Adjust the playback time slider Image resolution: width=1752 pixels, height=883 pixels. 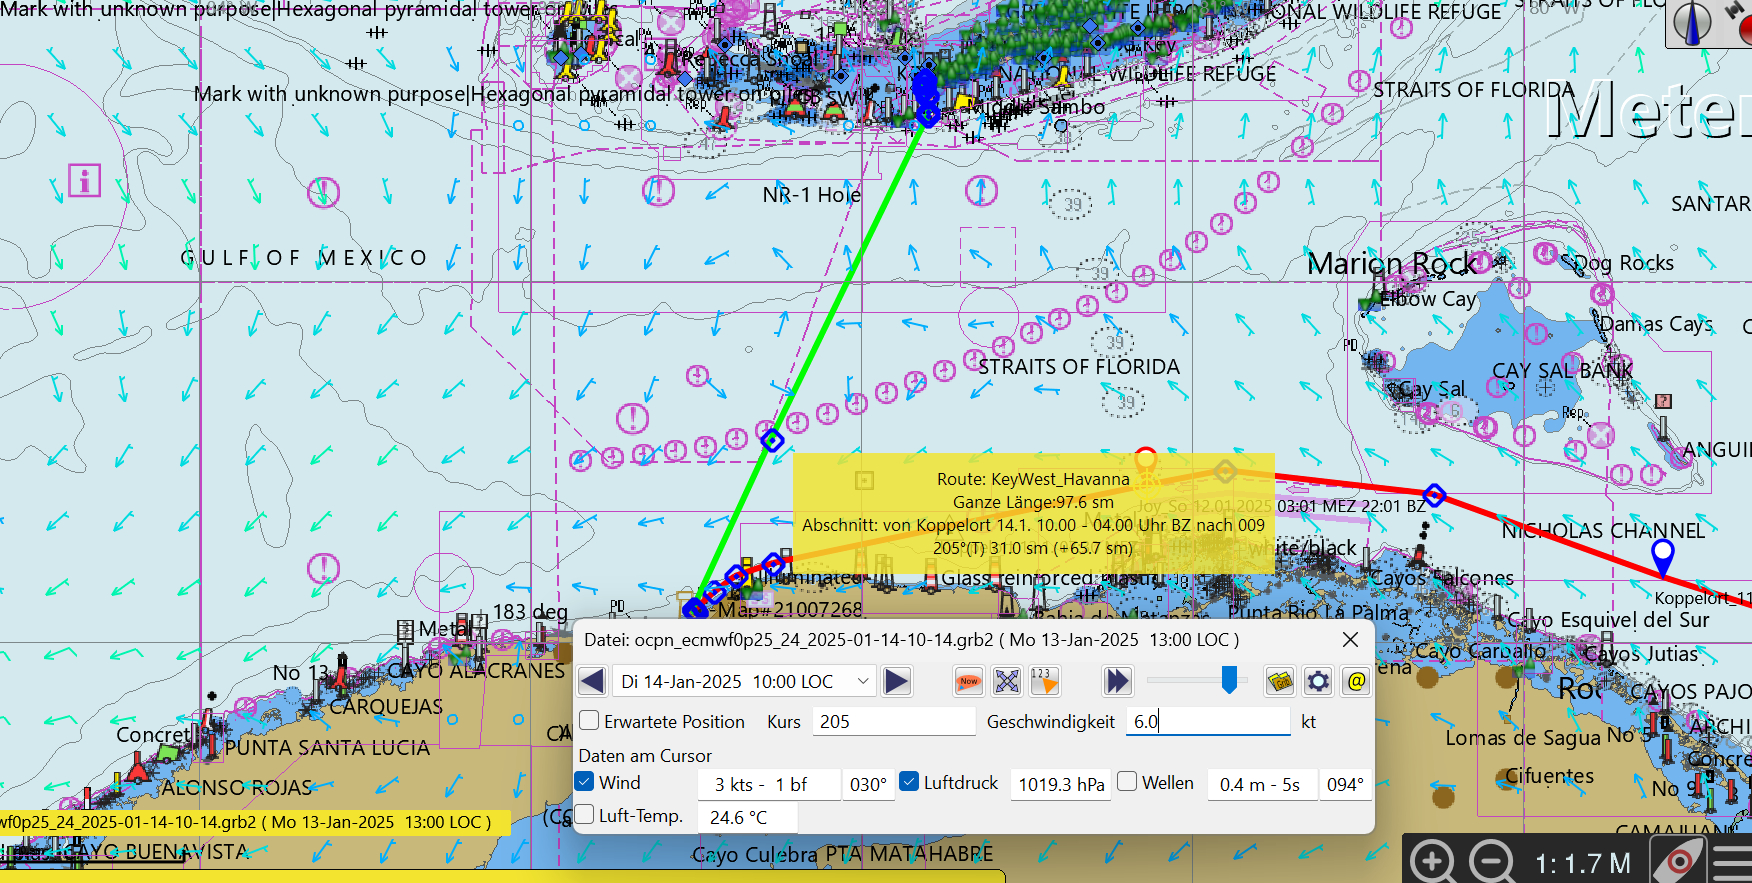pyautogui.click(x=1229, y=680)
